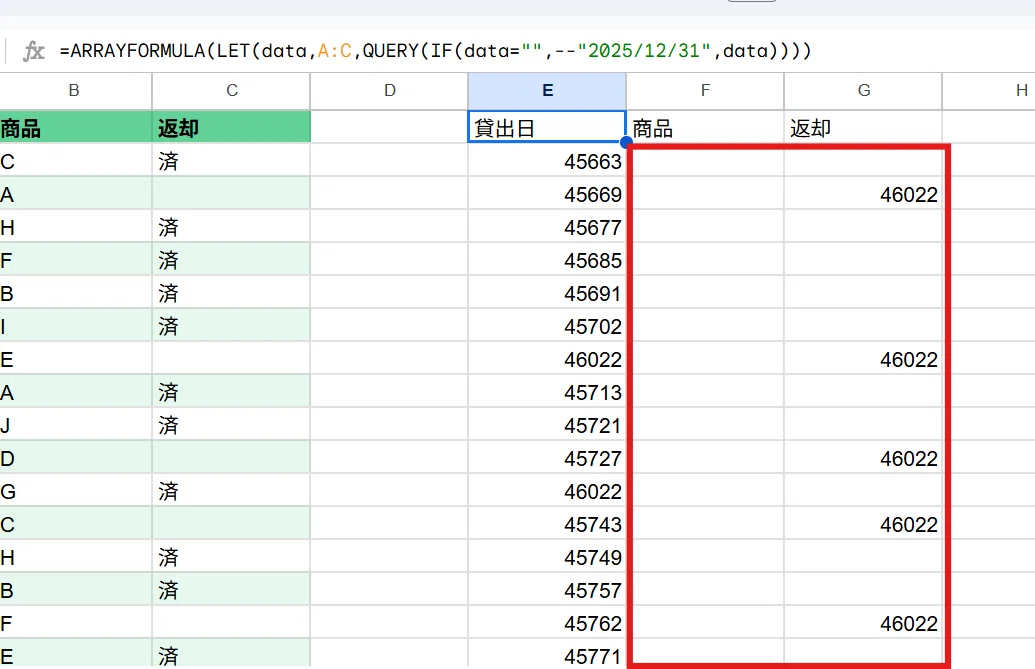Select product I cell in column B
1035x669 pixels.
coord(76,326)
